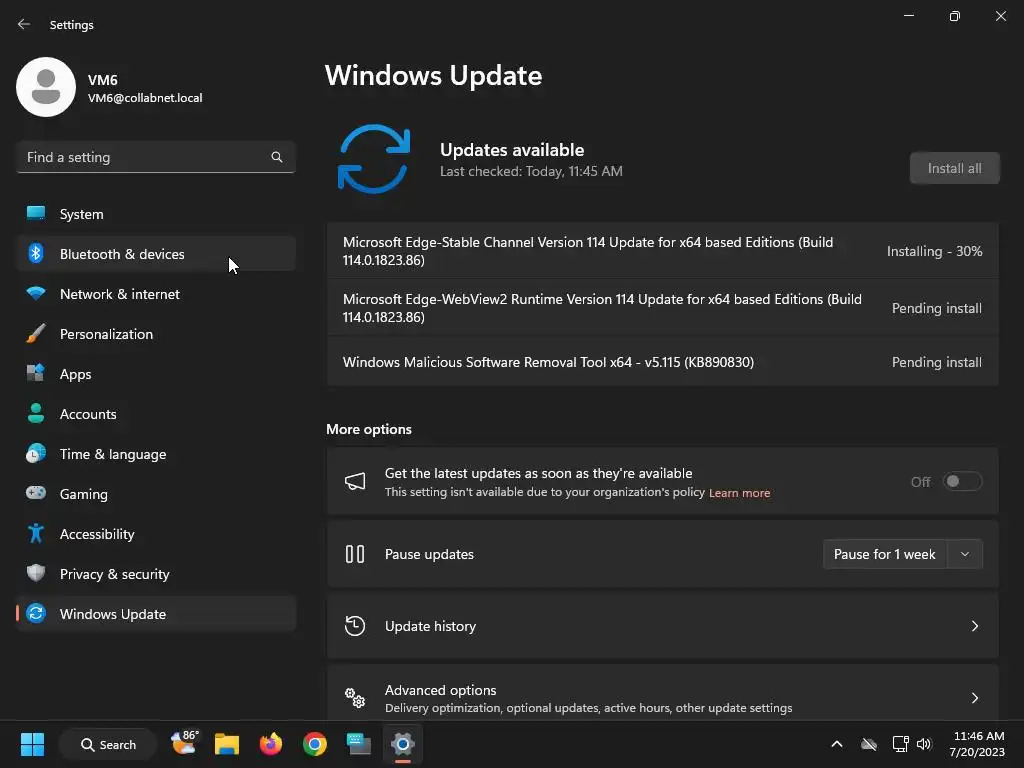Click the volume speaker tray icon
The width and height of the screenshot is (1024, 768).
[x=924, y=744]
